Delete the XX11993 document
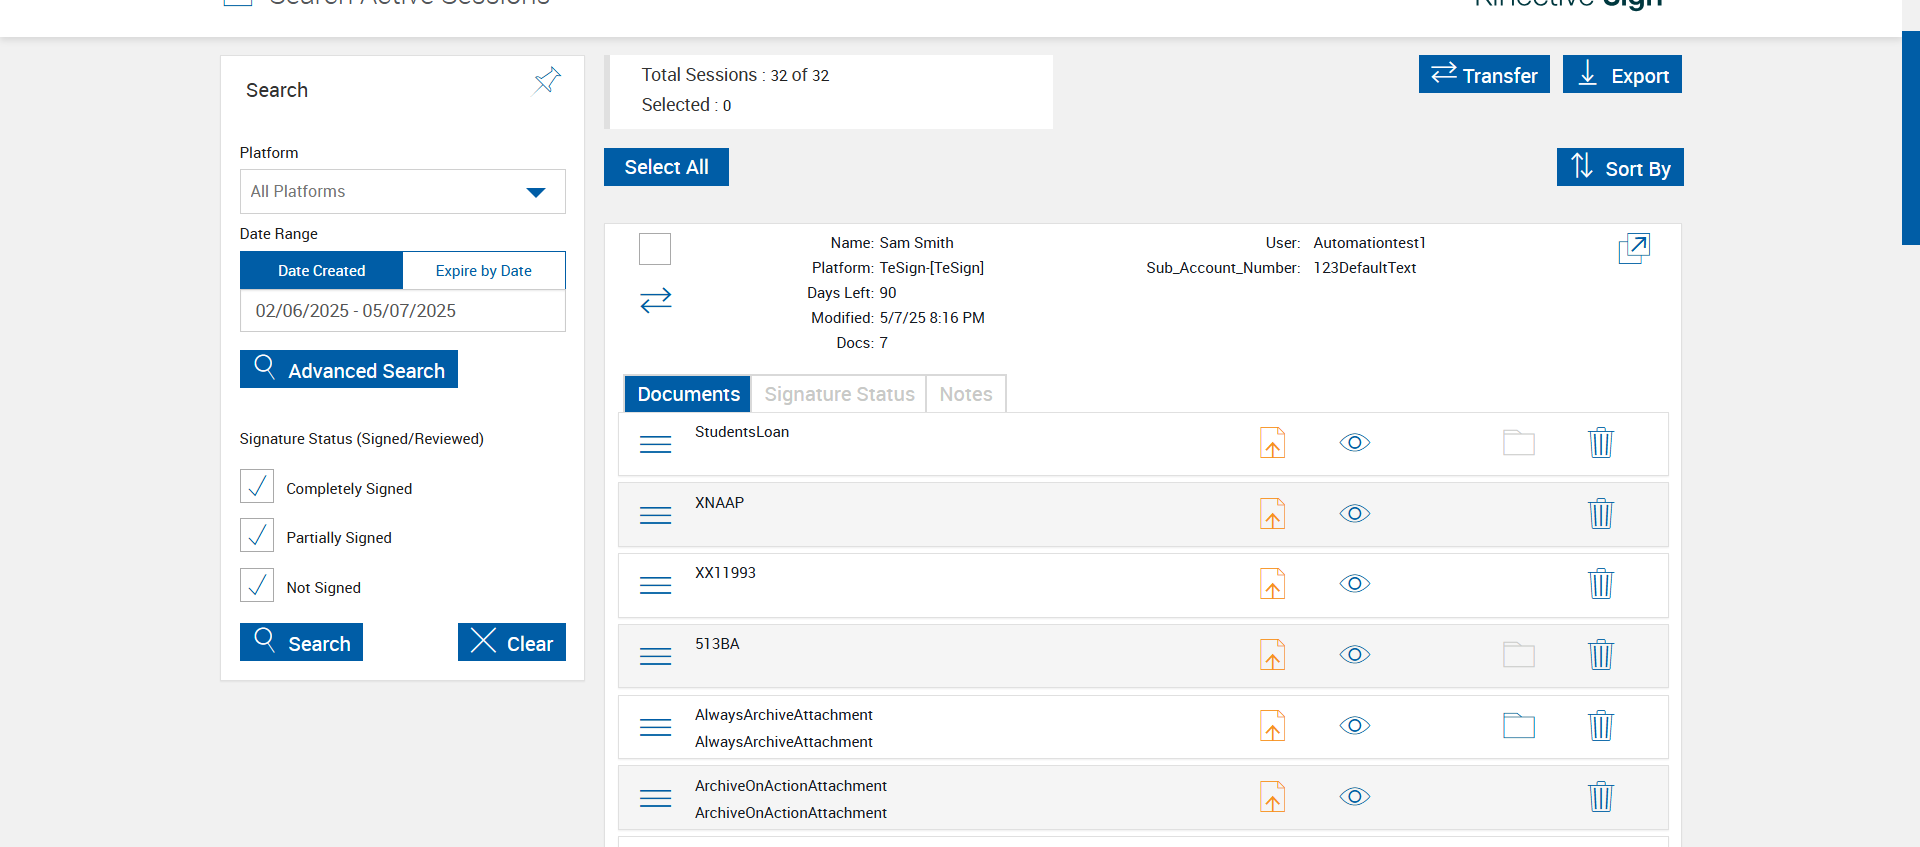Viewport: 1920px width, 847px height. [1600, 584]
